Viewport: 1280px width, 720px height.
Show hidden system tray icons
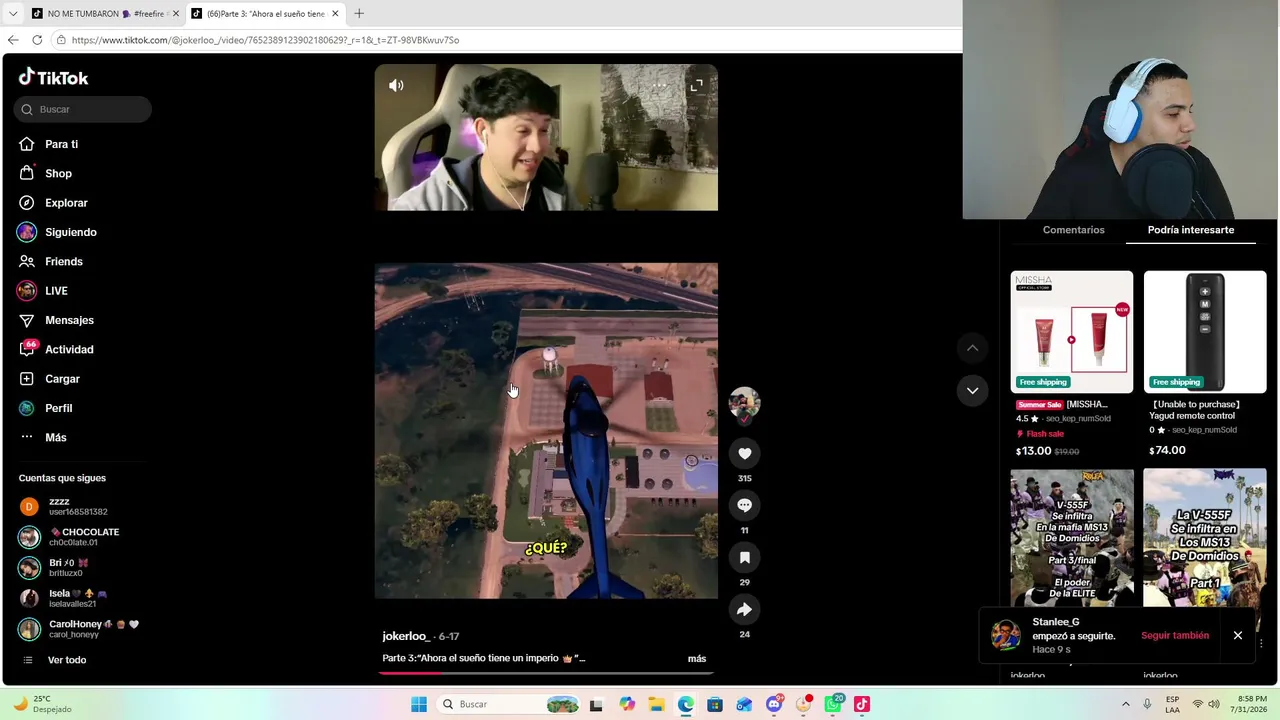tap(1125, 704)
